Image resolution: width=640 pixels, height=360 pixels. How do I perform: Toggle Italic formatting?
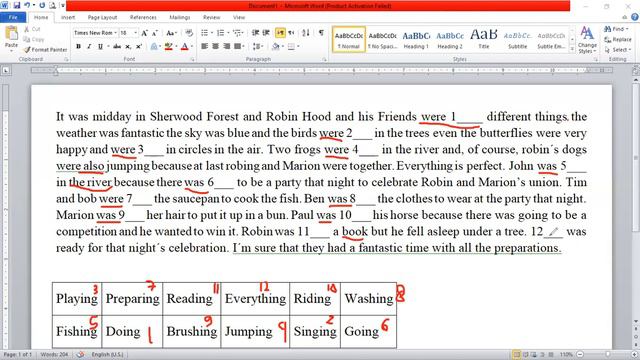point(89,47)
